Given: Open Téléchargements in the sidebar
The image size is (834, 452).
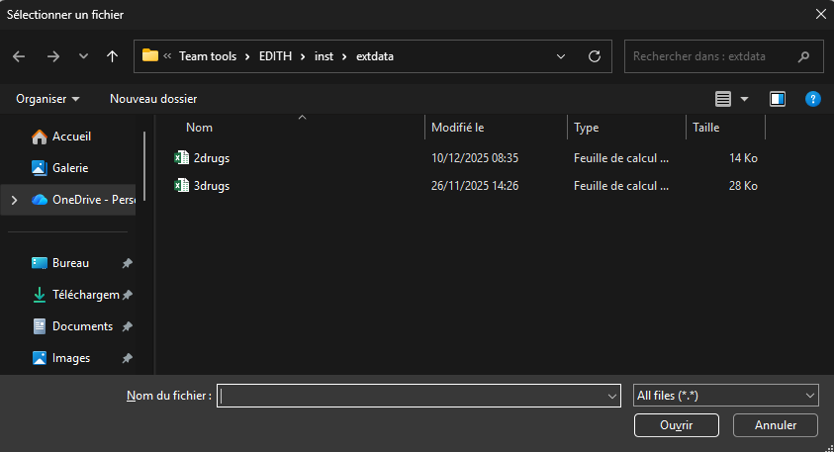Looking at the screenshot, I should tap(84, 295).
